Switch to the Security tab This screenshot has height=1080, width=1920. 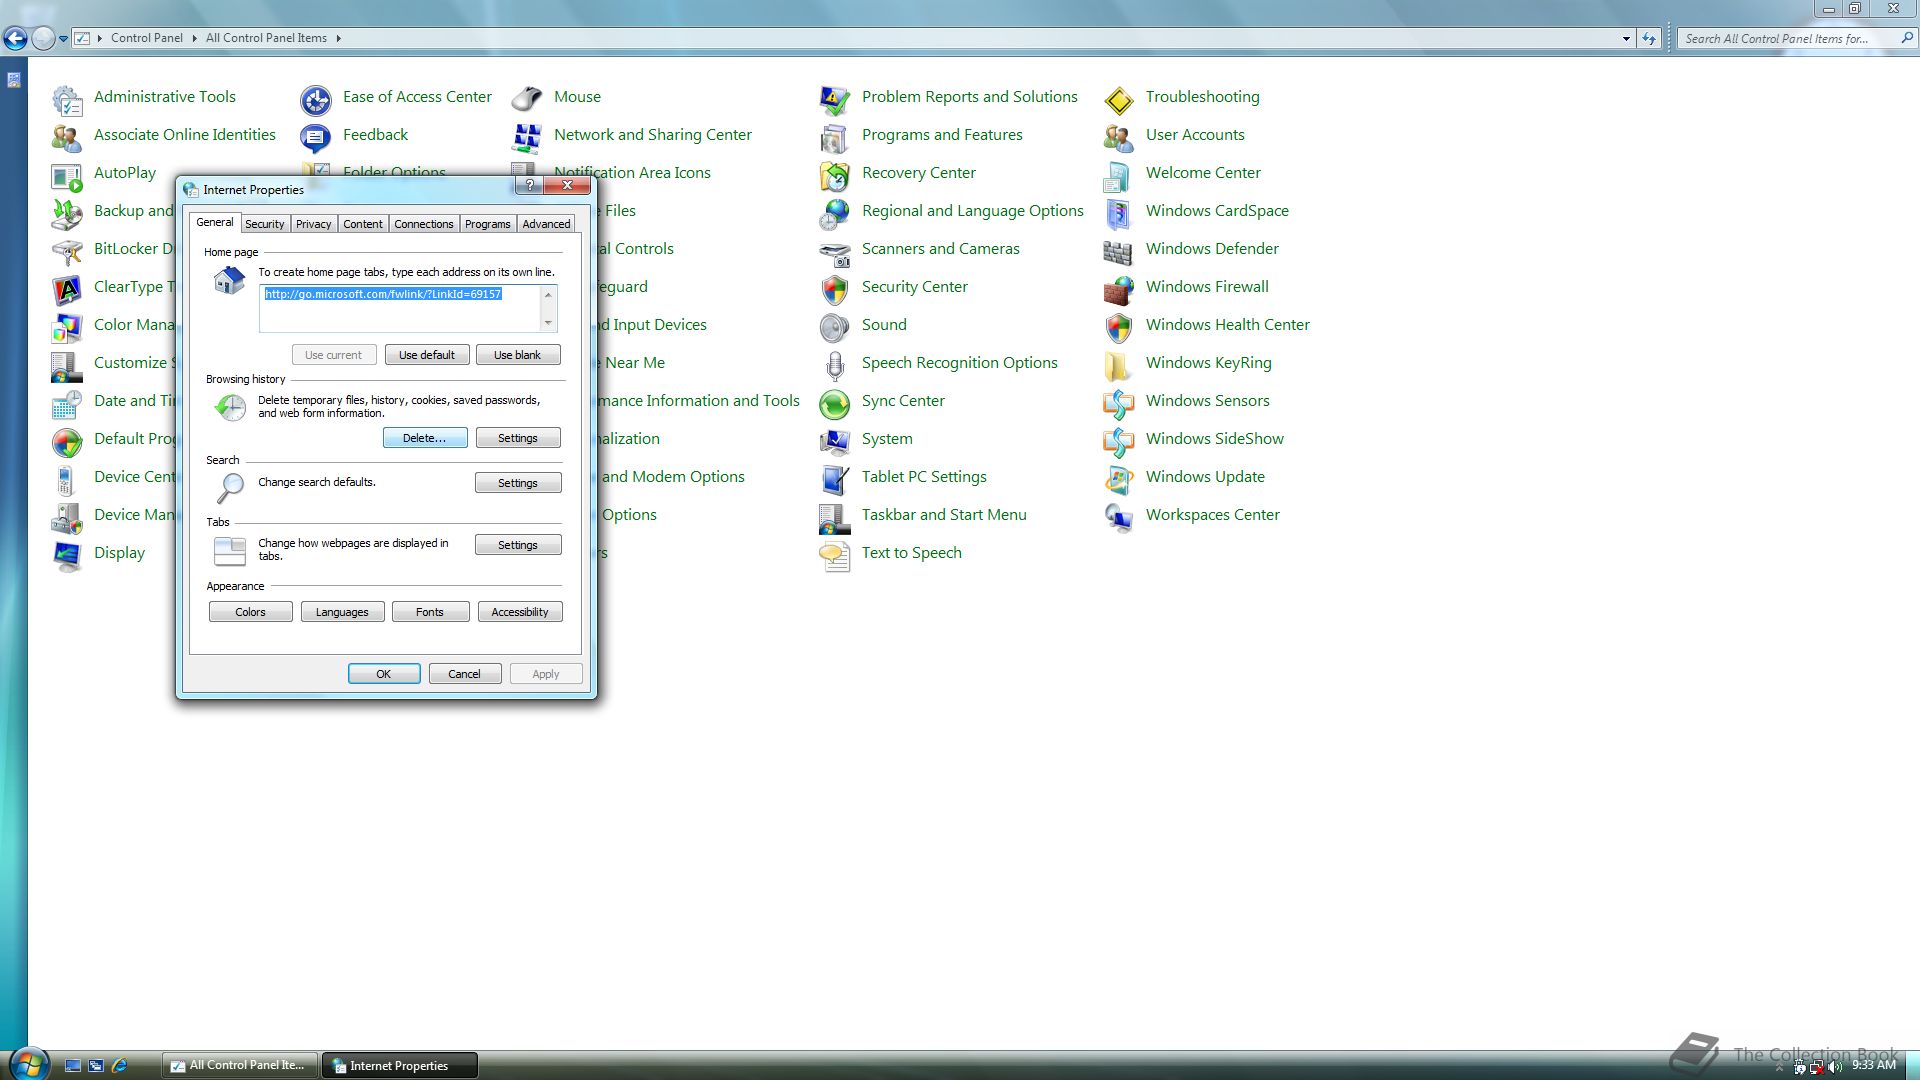pyautogui.click(x=265, y=224)
